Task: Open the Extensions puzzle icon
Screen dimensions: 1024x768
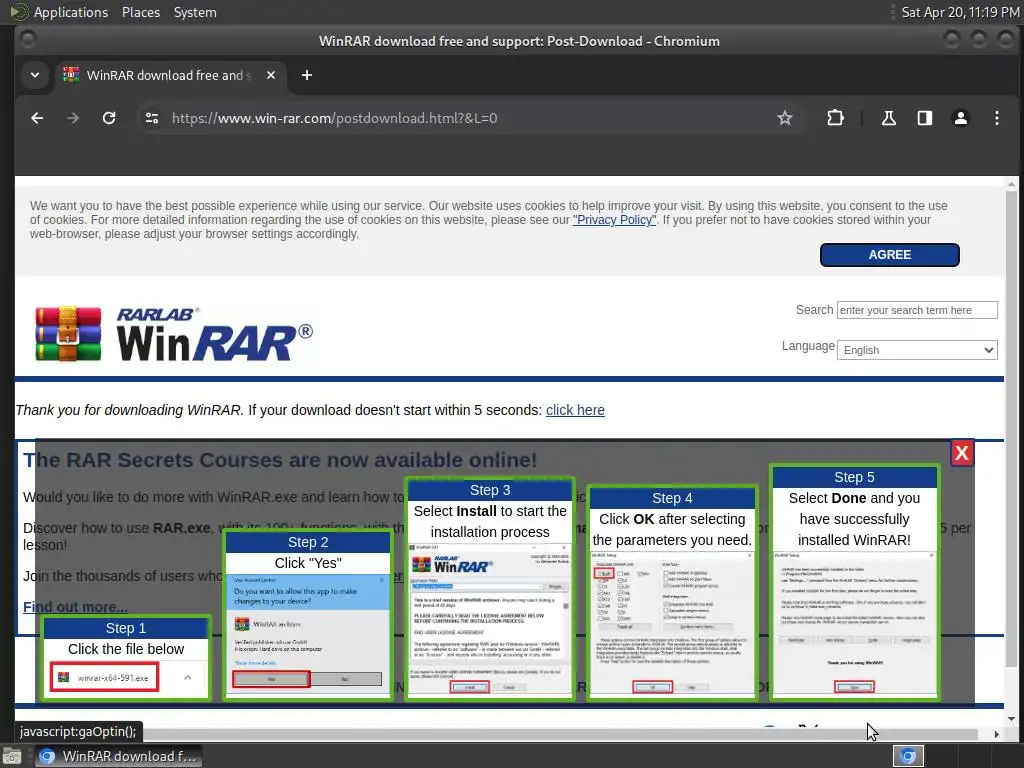Action: 835,118
